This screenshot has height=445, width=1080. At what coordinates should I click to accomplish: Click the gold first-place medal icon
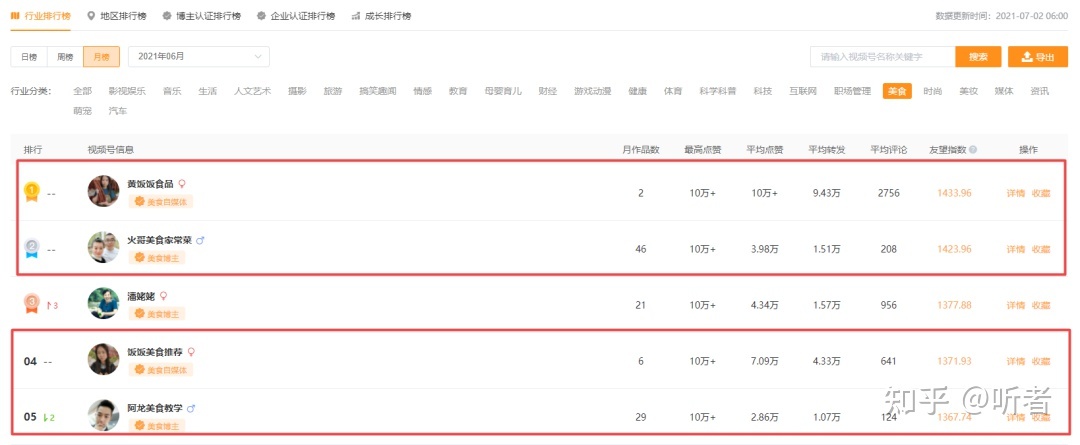coord(32,190)
